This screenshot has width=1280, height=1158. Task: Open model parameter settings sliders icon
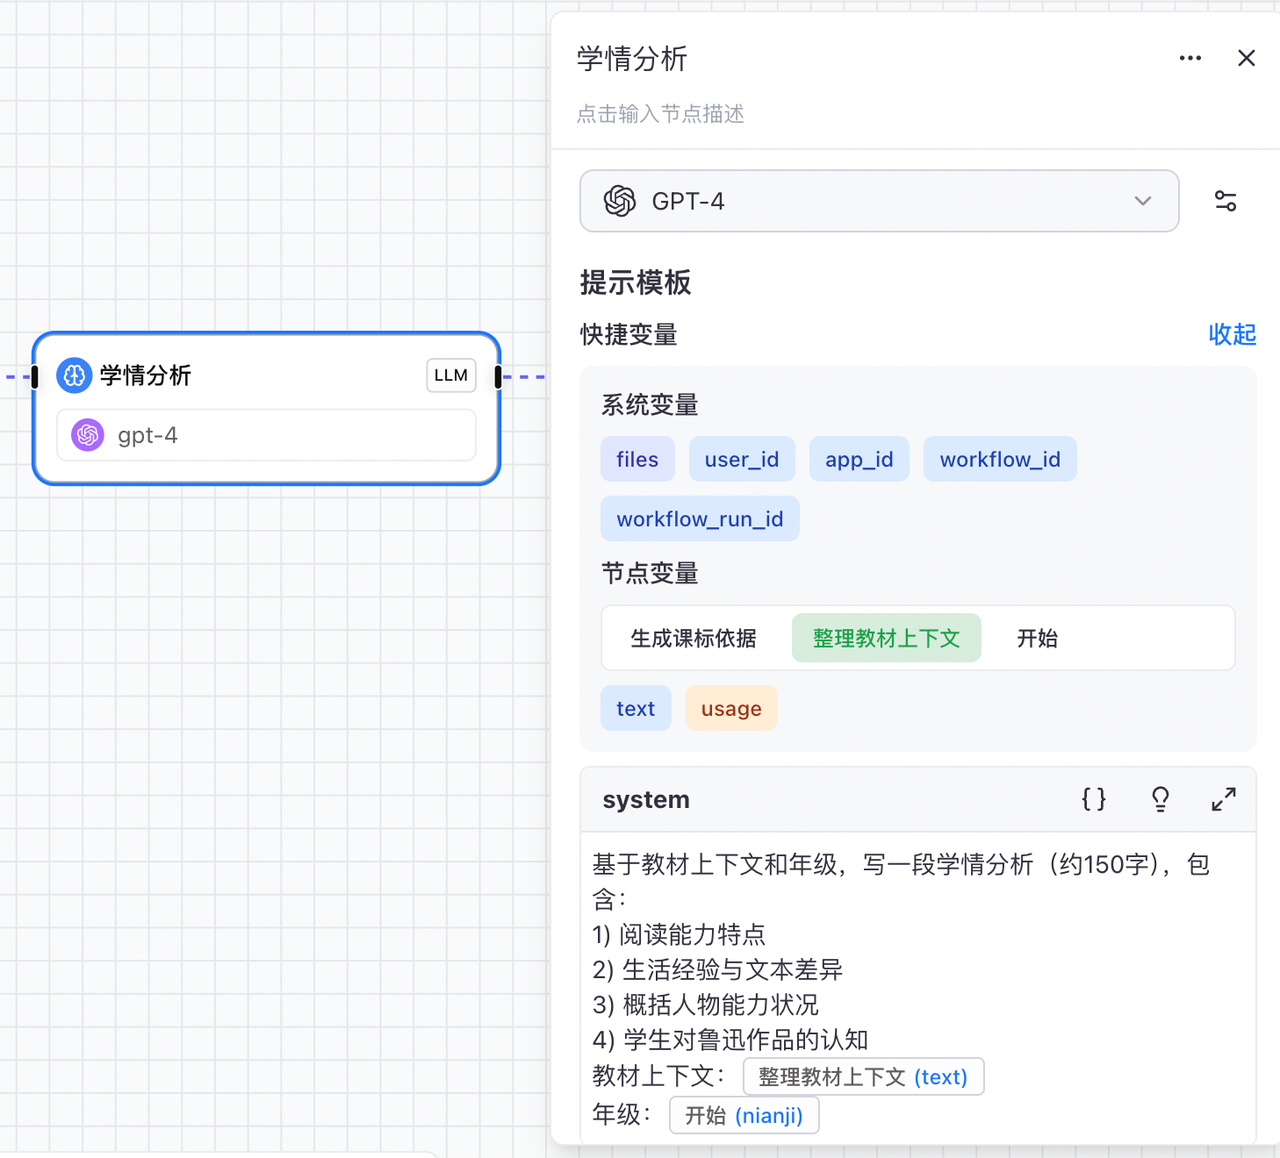(x=1225, y=201)
